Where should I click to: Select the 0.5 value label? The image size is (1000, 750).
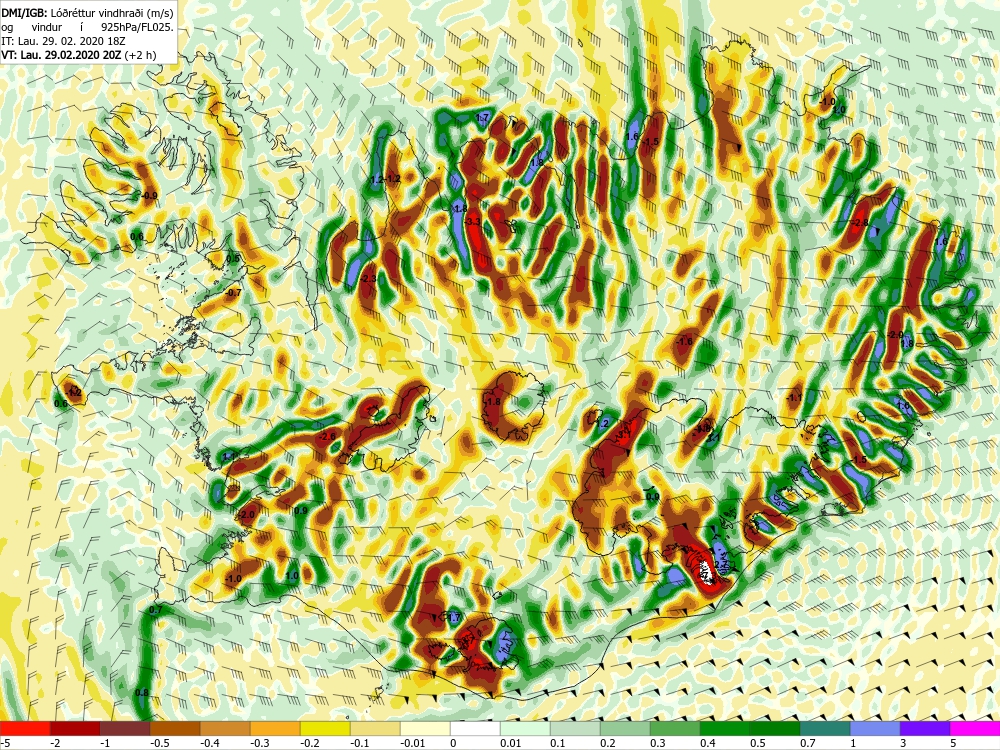click(x=233, y=259)
